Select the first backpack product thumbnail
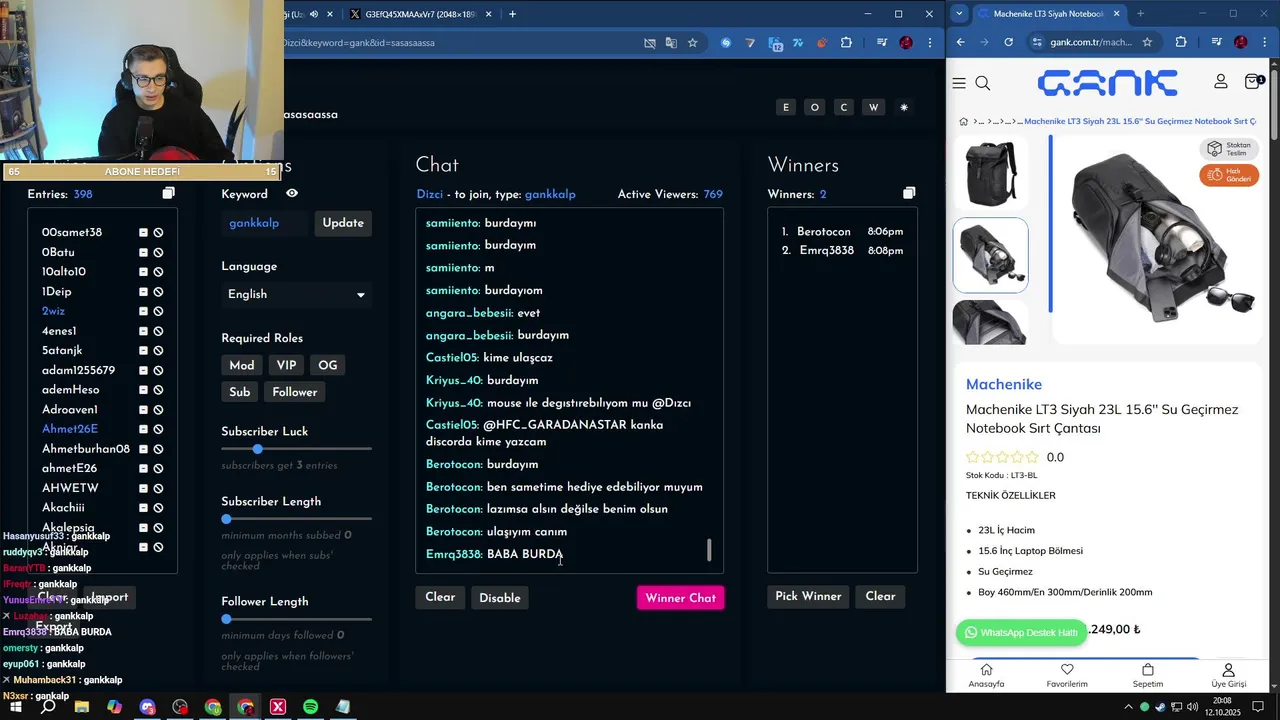 (991, 173)
